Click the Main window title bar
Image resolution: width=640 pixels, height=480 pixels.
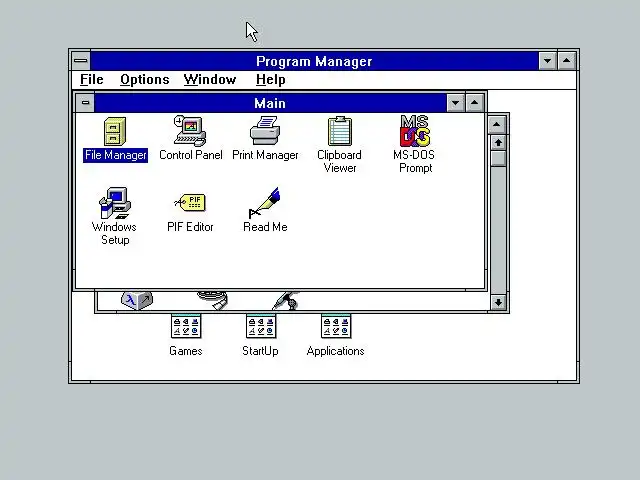click(270, 103)
